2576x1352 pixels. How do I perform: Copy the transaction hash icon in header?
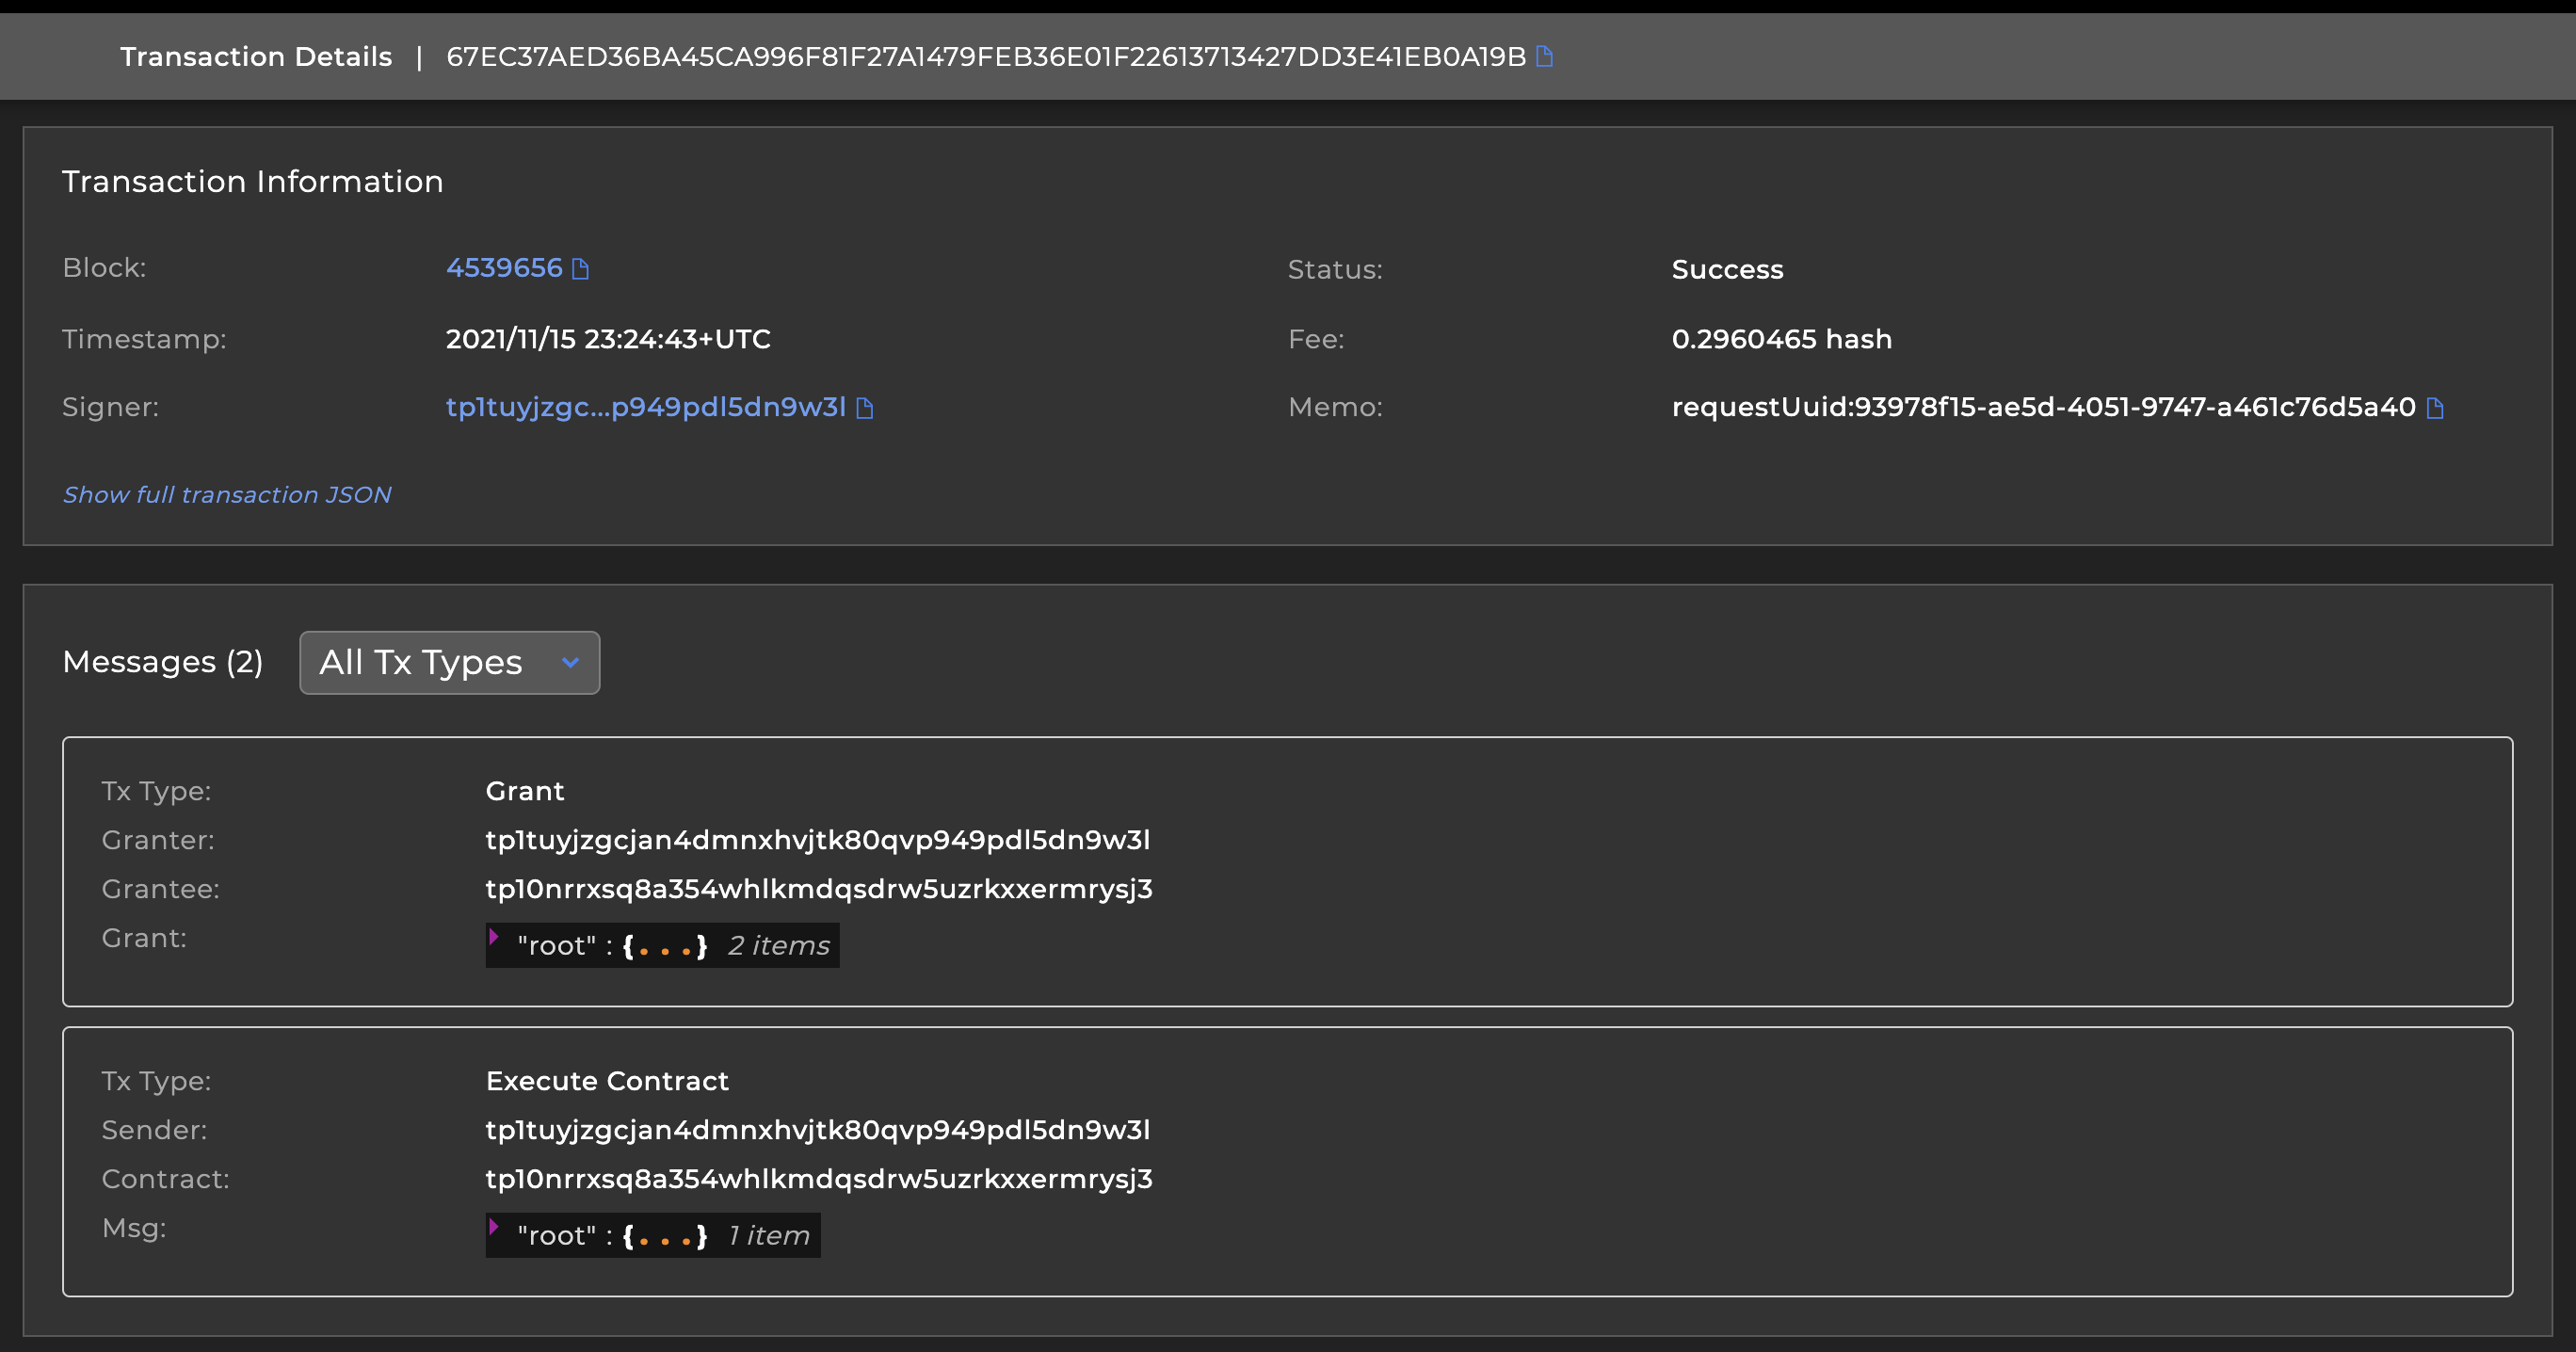click(x=1544, y=56)
